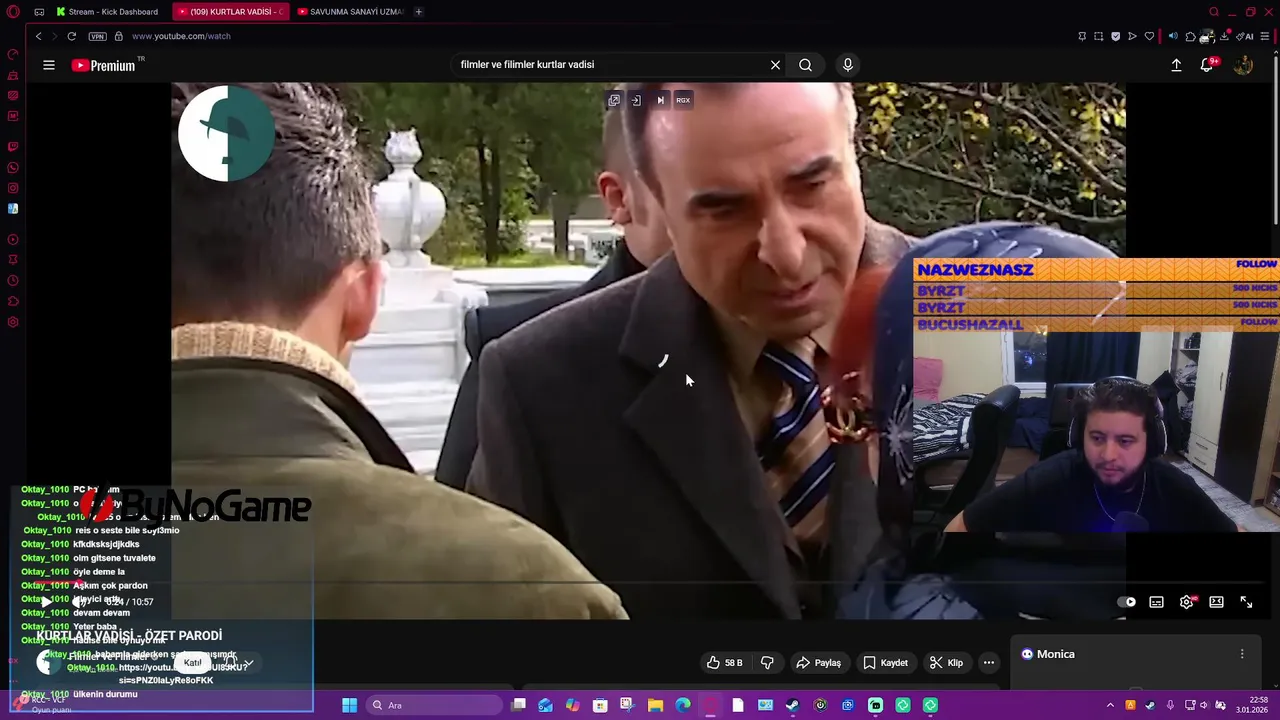Dislike the video

[767, 663]
